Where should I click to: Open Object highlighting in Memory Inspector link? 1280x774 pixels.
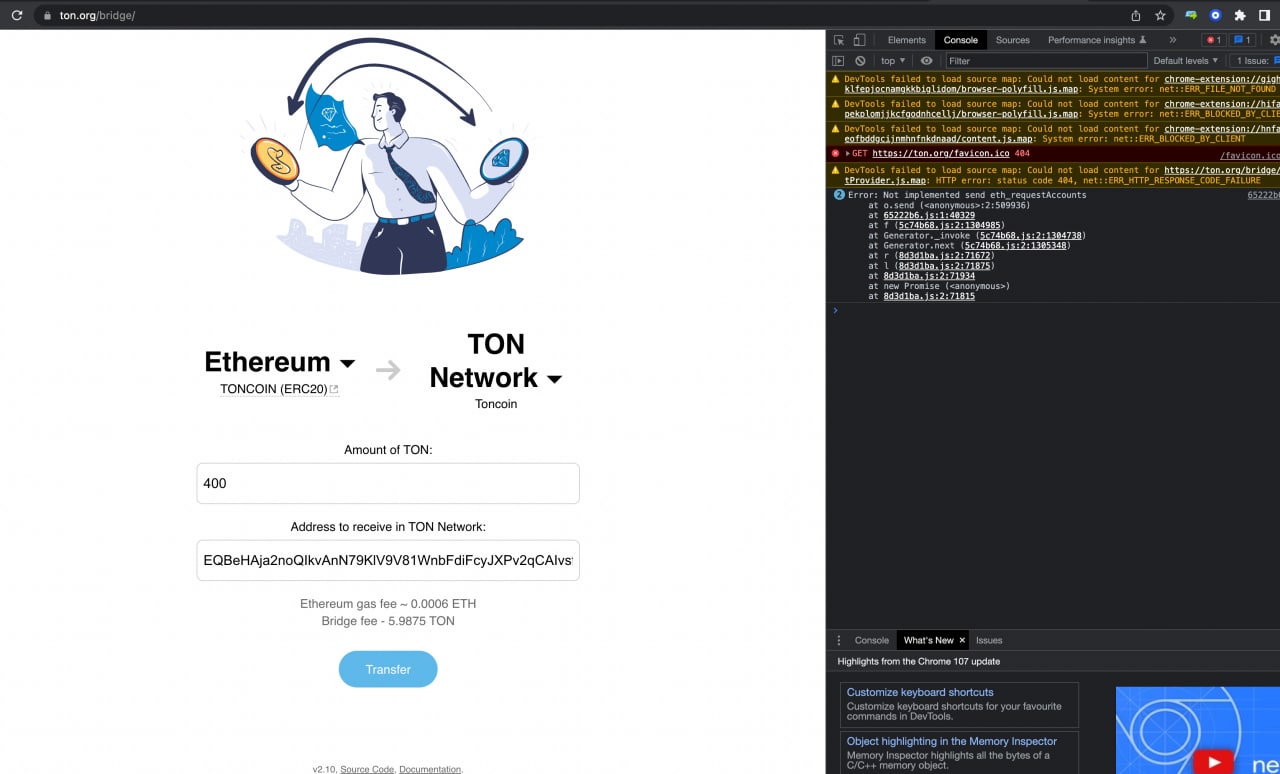point(952,741)
